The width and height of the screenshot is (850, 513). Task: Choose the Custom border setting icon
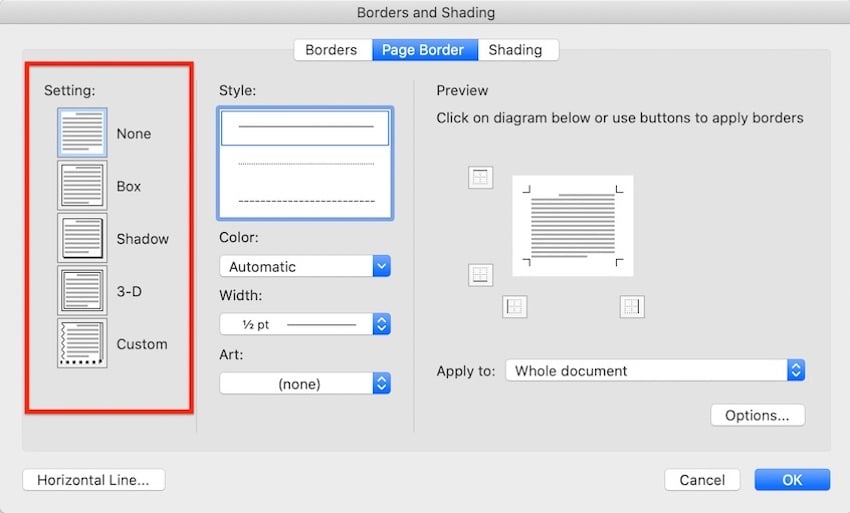click(82, 343)
